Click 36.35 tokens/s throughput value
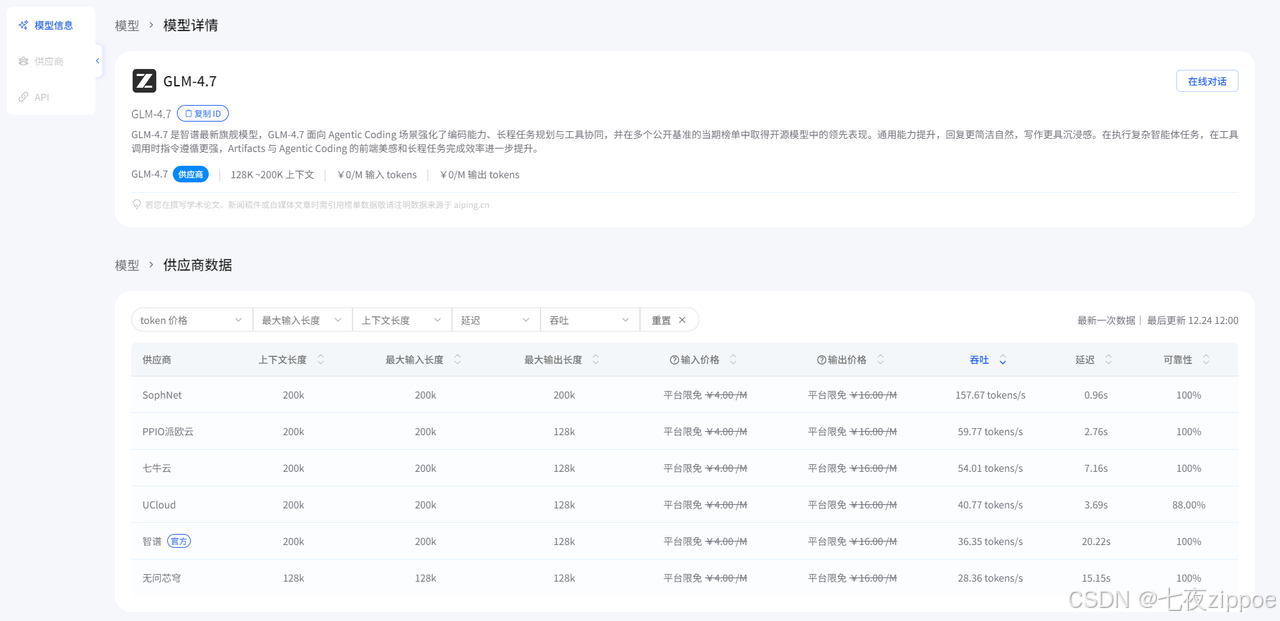 tap(990, 541)
